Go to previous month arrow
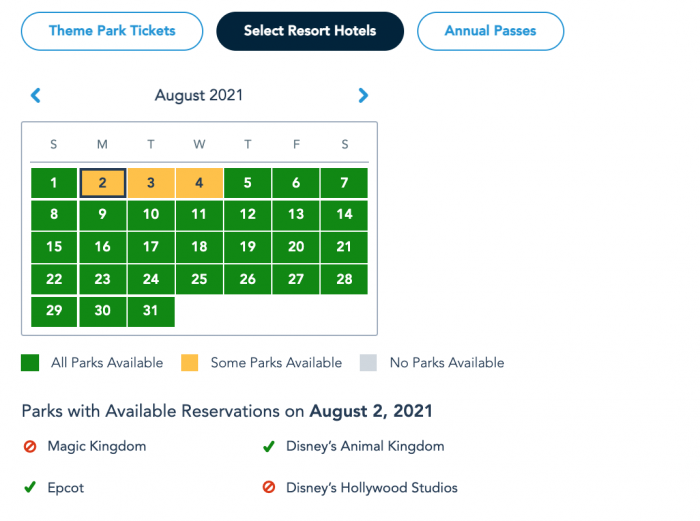Screen dimensions: 700x521 [x=36, y=96]
